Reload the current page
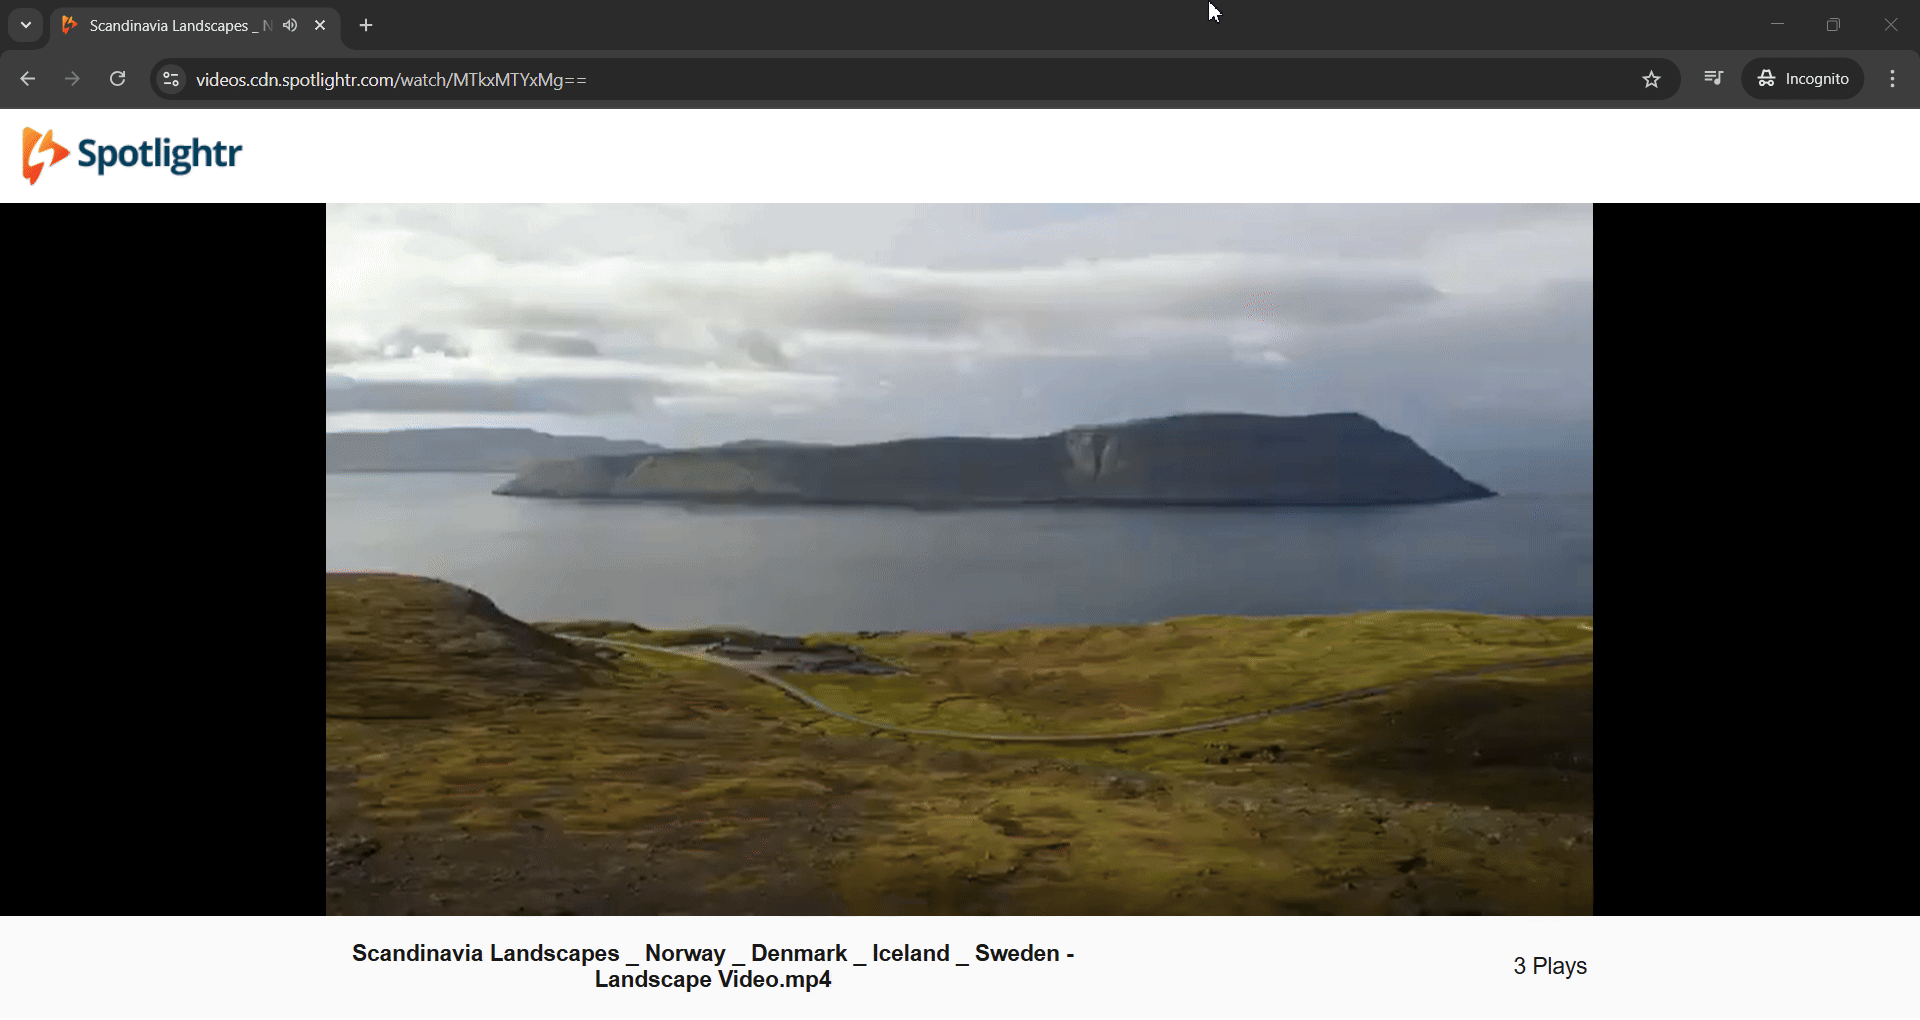The height and width of the screenshot is (1020, 1920). click(117, 79)
